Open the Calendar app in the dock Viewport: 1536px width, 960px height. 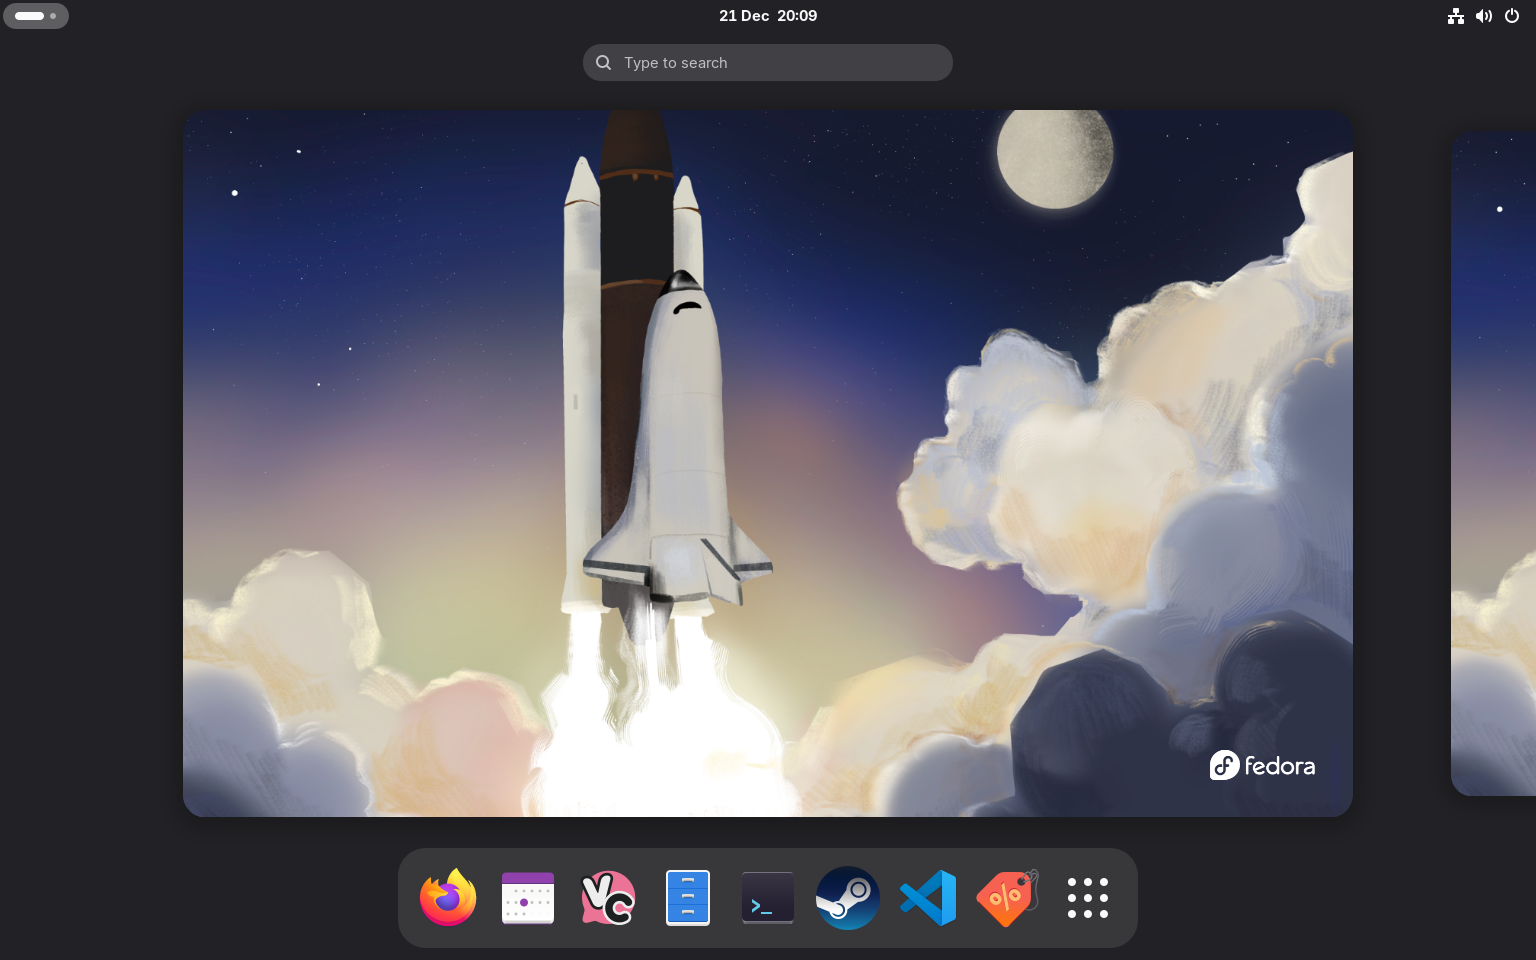click(x=528, y=898)
